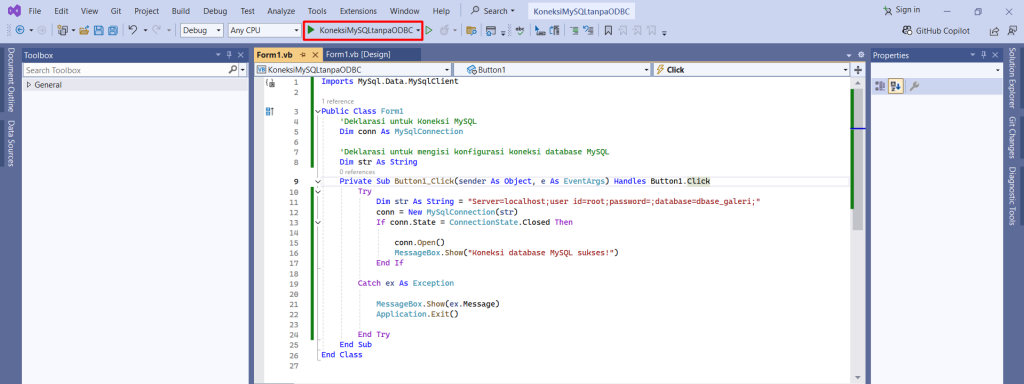Collapse the Try block outline
This screenshot has width=1024, height=384.
(317, 192)
